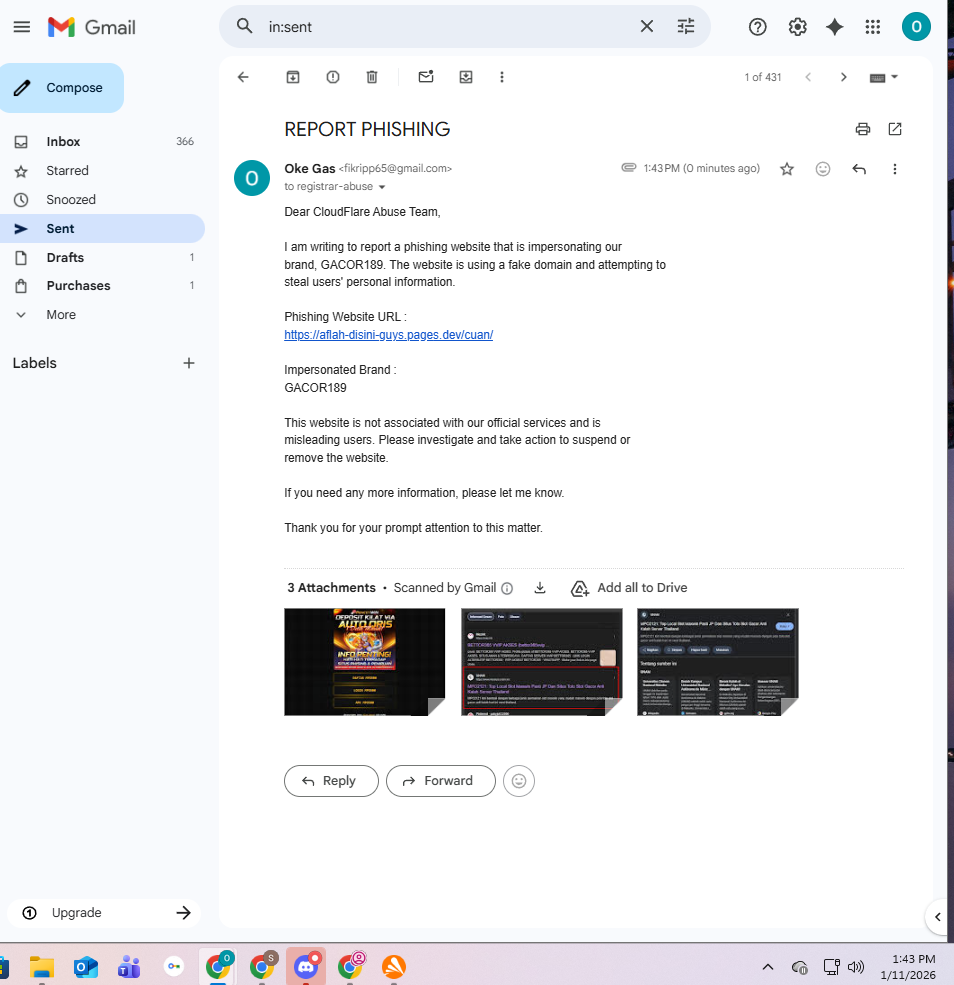Download all attachments
Screen dimensions: 954x985
point(539,588)
